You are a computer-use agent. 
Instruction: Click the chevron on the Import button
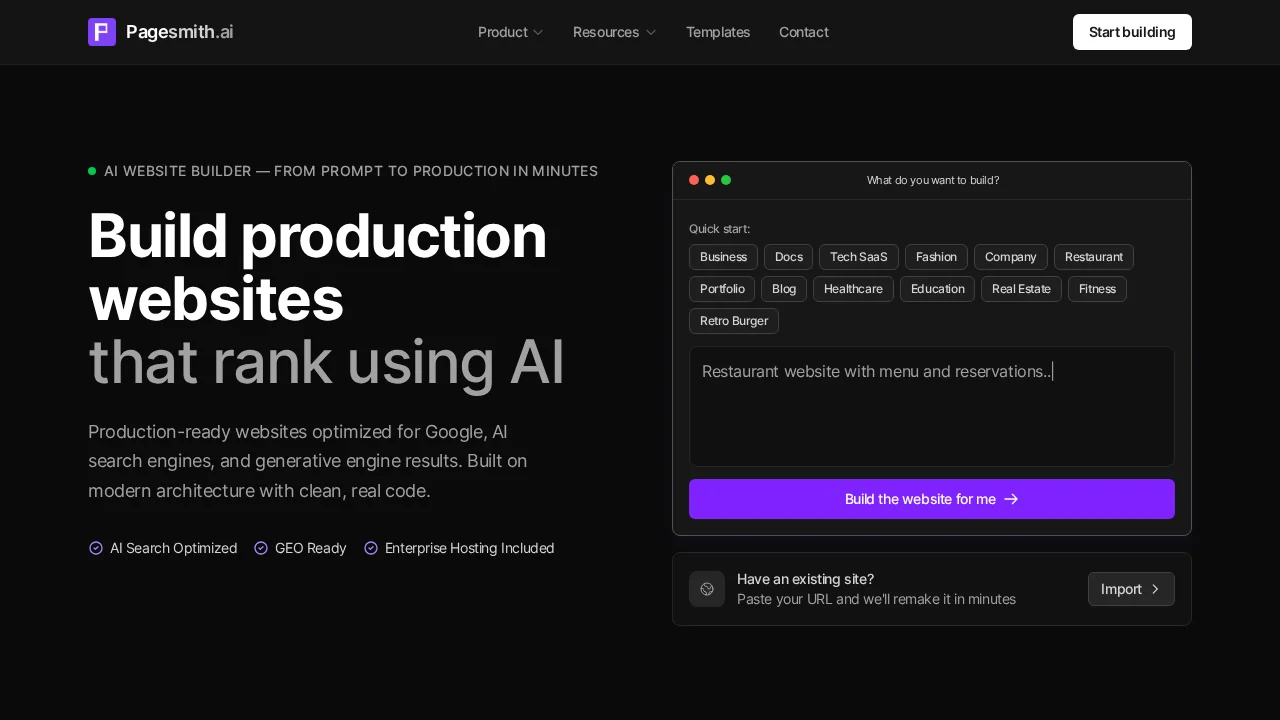[x=1155, y=589]
